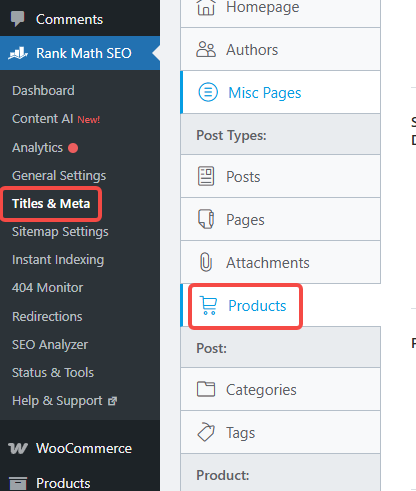The image size is (416, 491).
Task: Open Status & Tools page
Action: [x=53, y=373]
